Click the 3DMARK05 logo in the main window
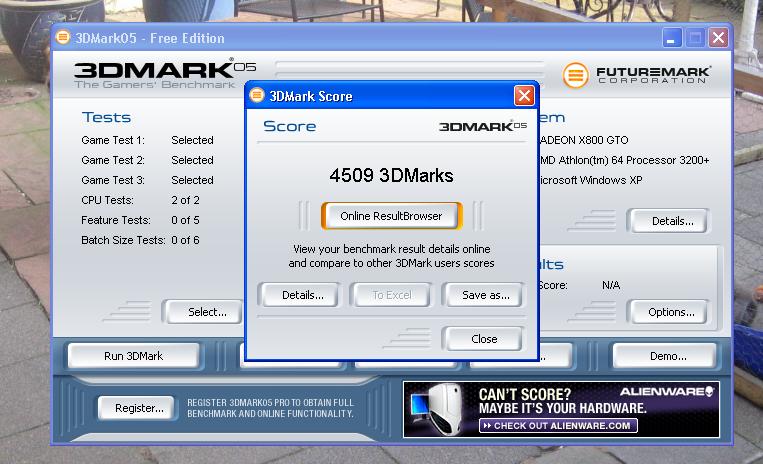763x464 pixels. [x=165, y=74]
